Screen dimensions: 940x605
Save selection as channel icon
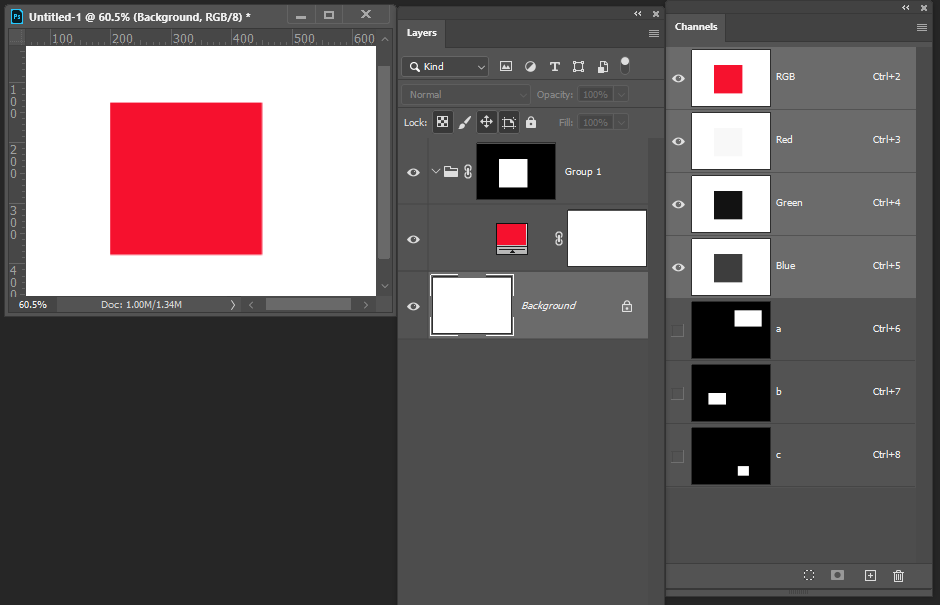click(x=837, y=575)
